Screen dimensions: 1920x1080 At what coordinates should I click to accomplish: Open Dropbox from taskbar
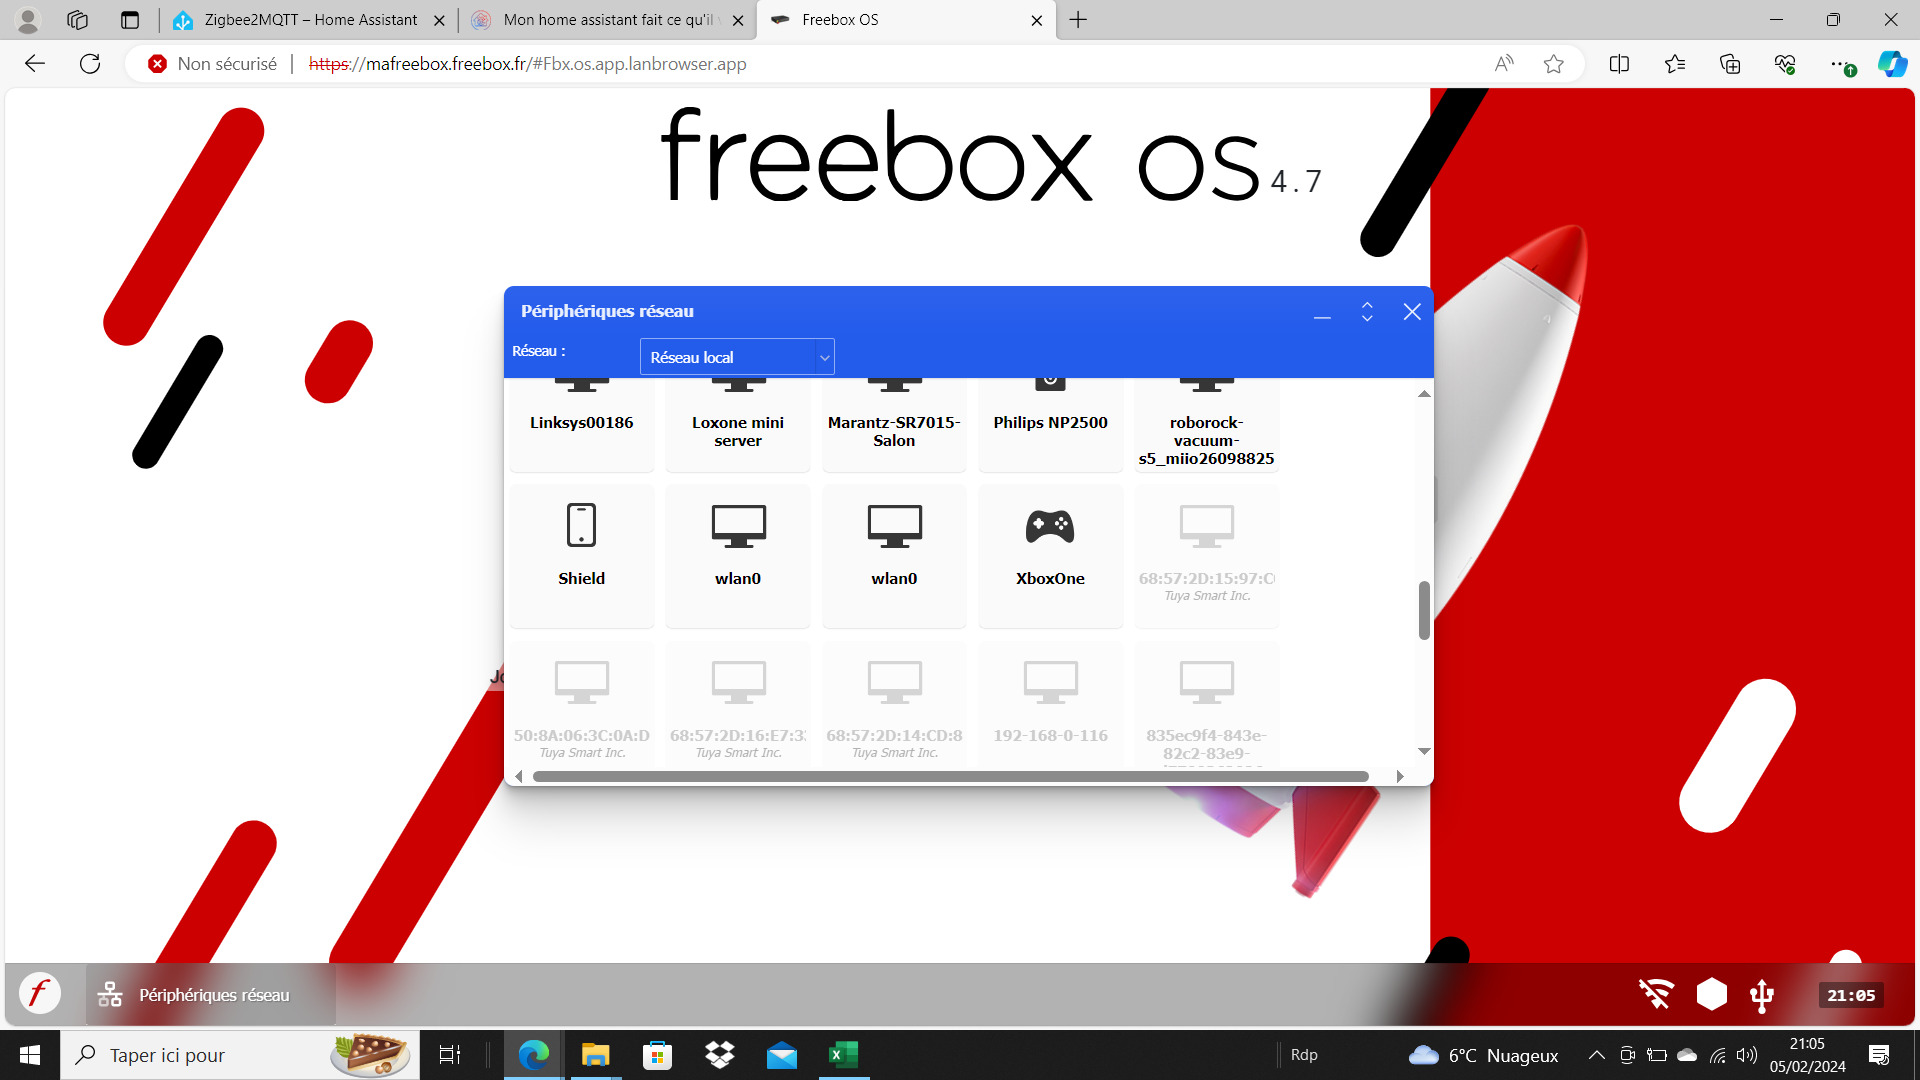tap(720, 1055)
